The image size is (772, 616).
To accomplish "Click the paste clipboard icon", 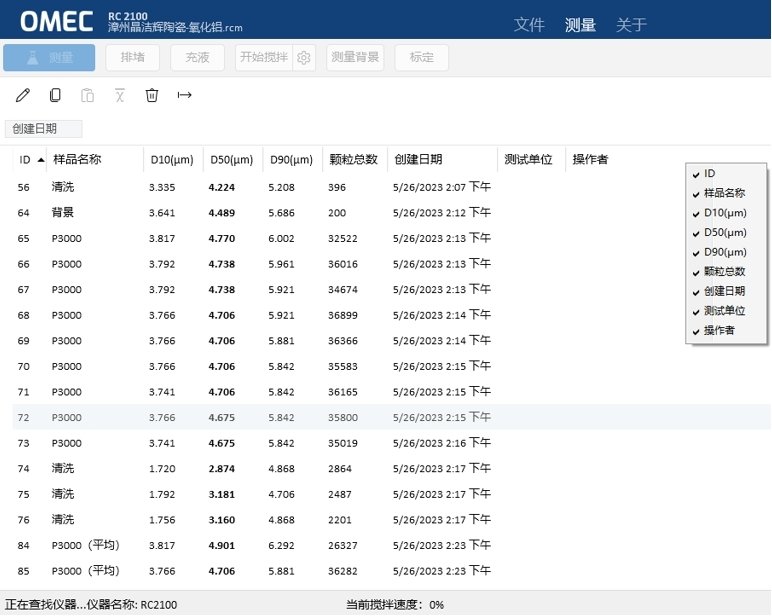I will point(88,95).
